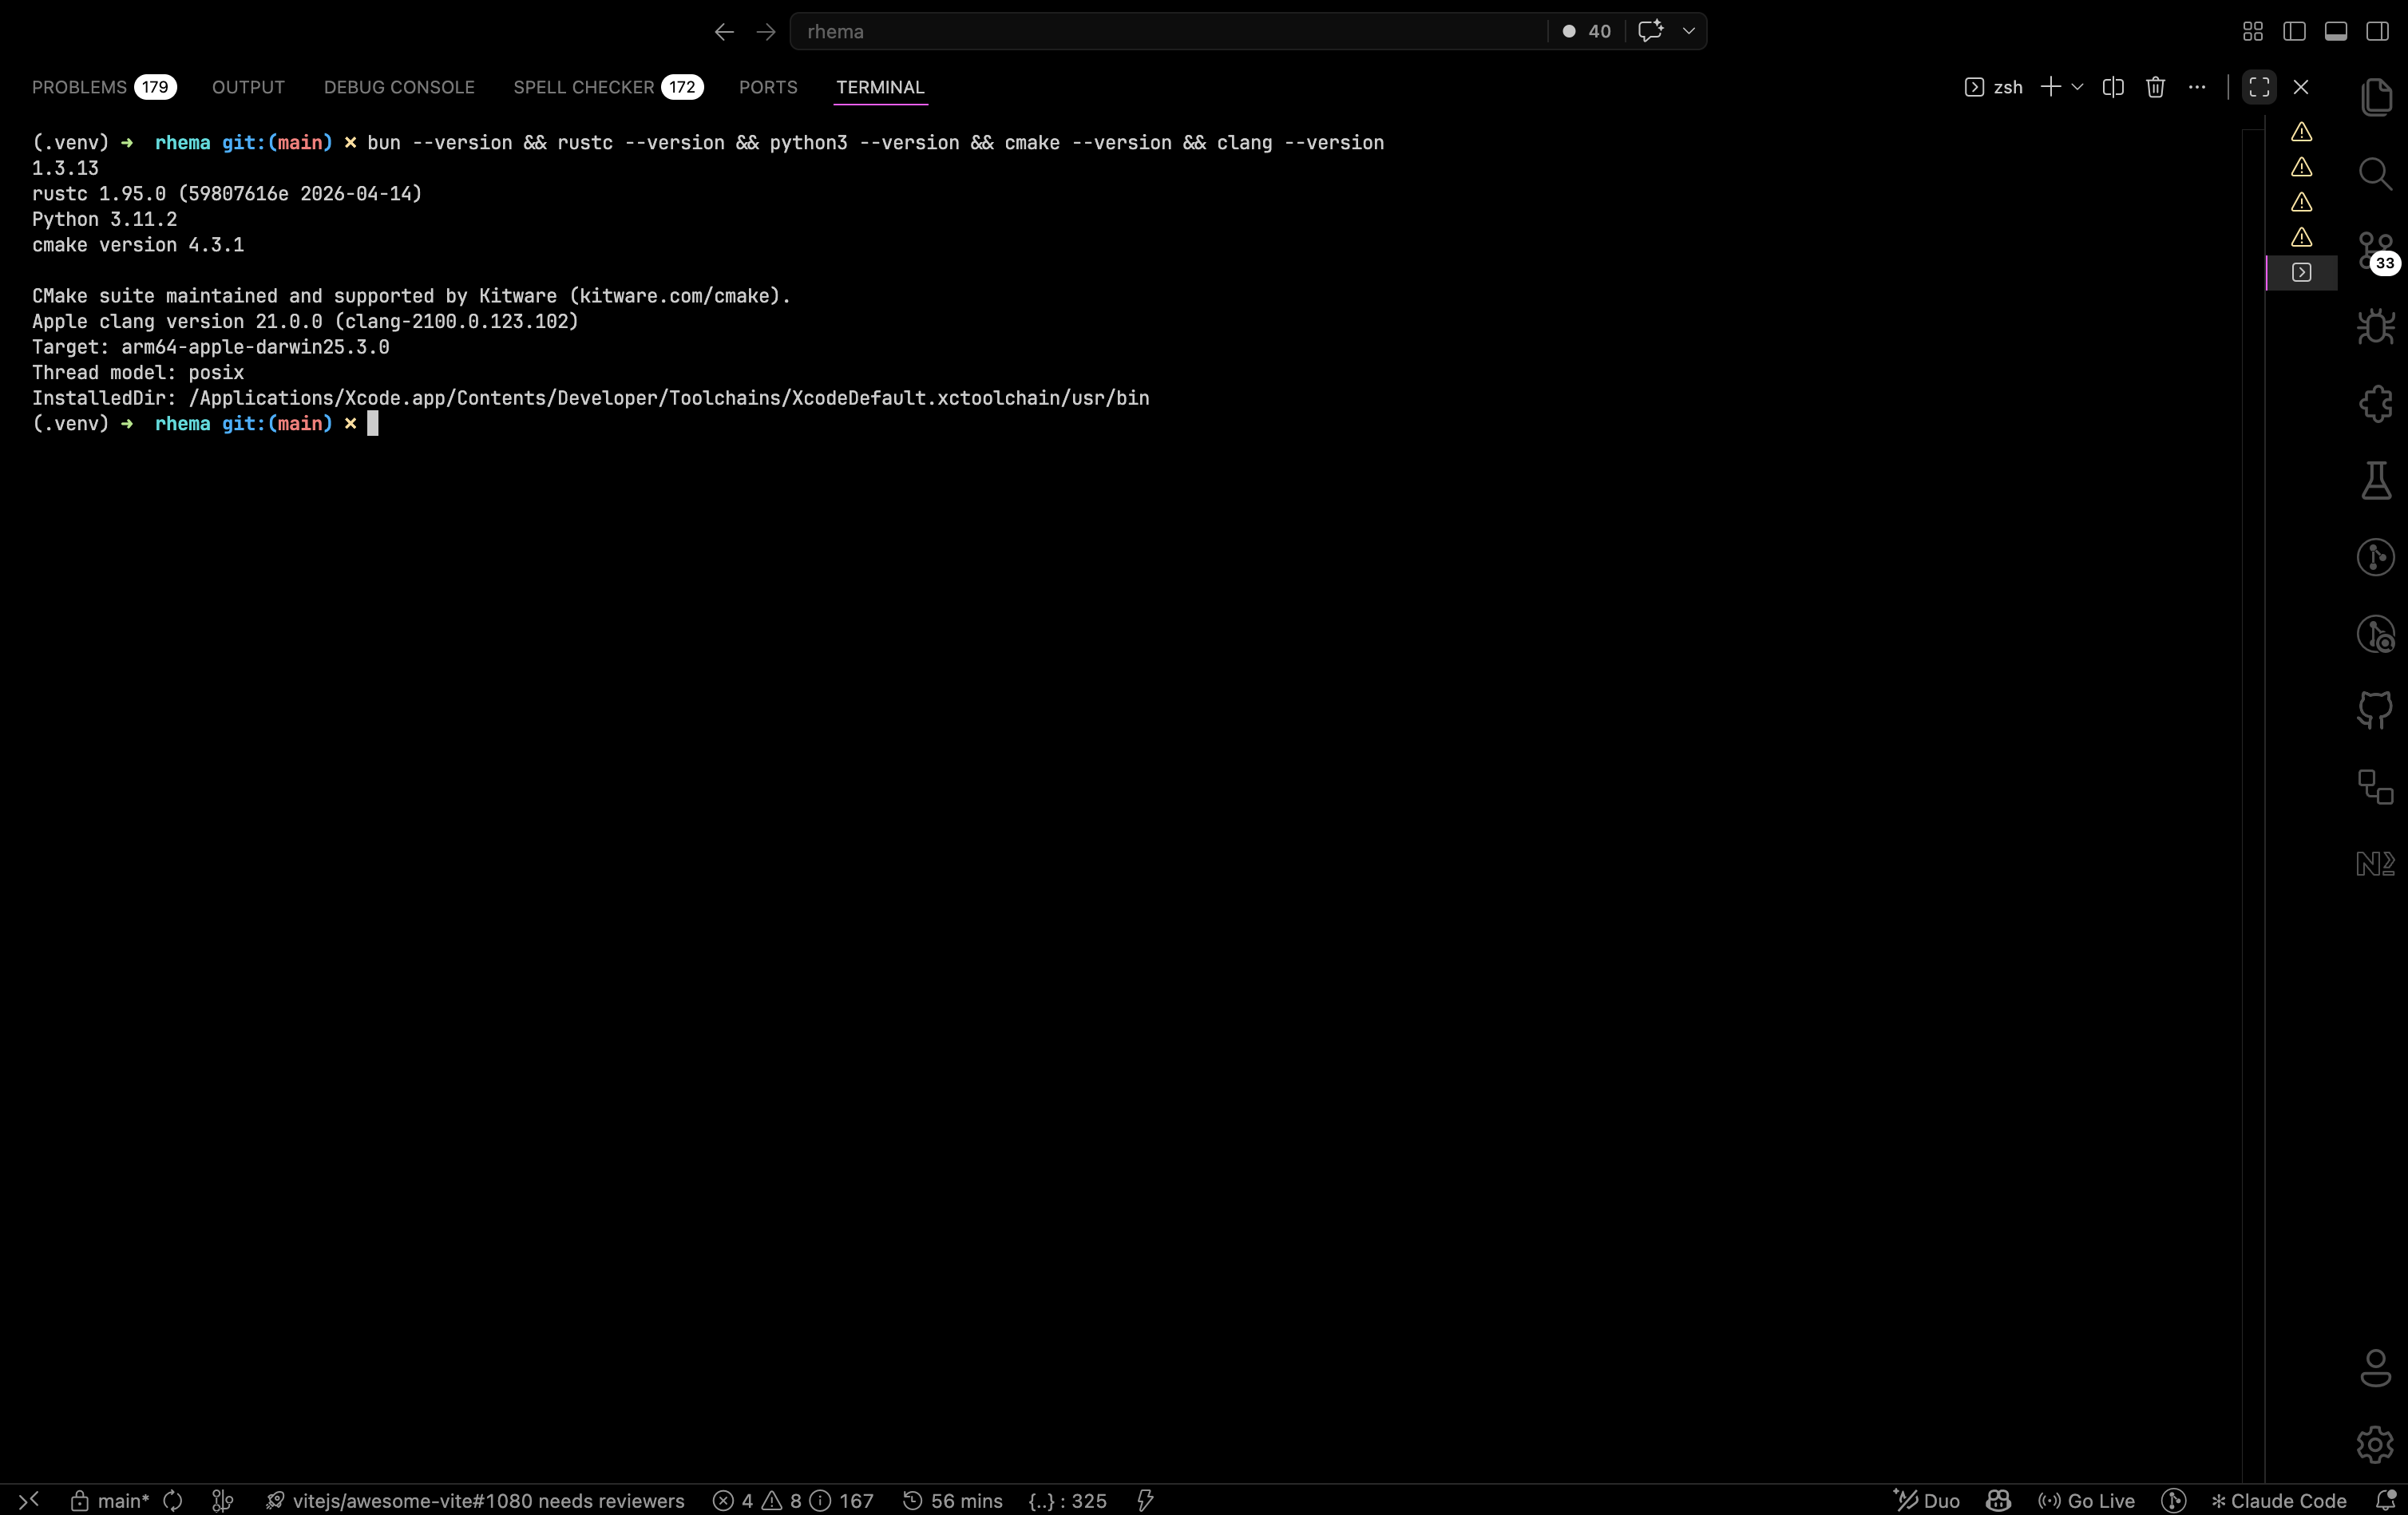Restore panel size with maximize toggle
The height and width of the screenshot is (1515, 2408).
tap(2259, 87)
